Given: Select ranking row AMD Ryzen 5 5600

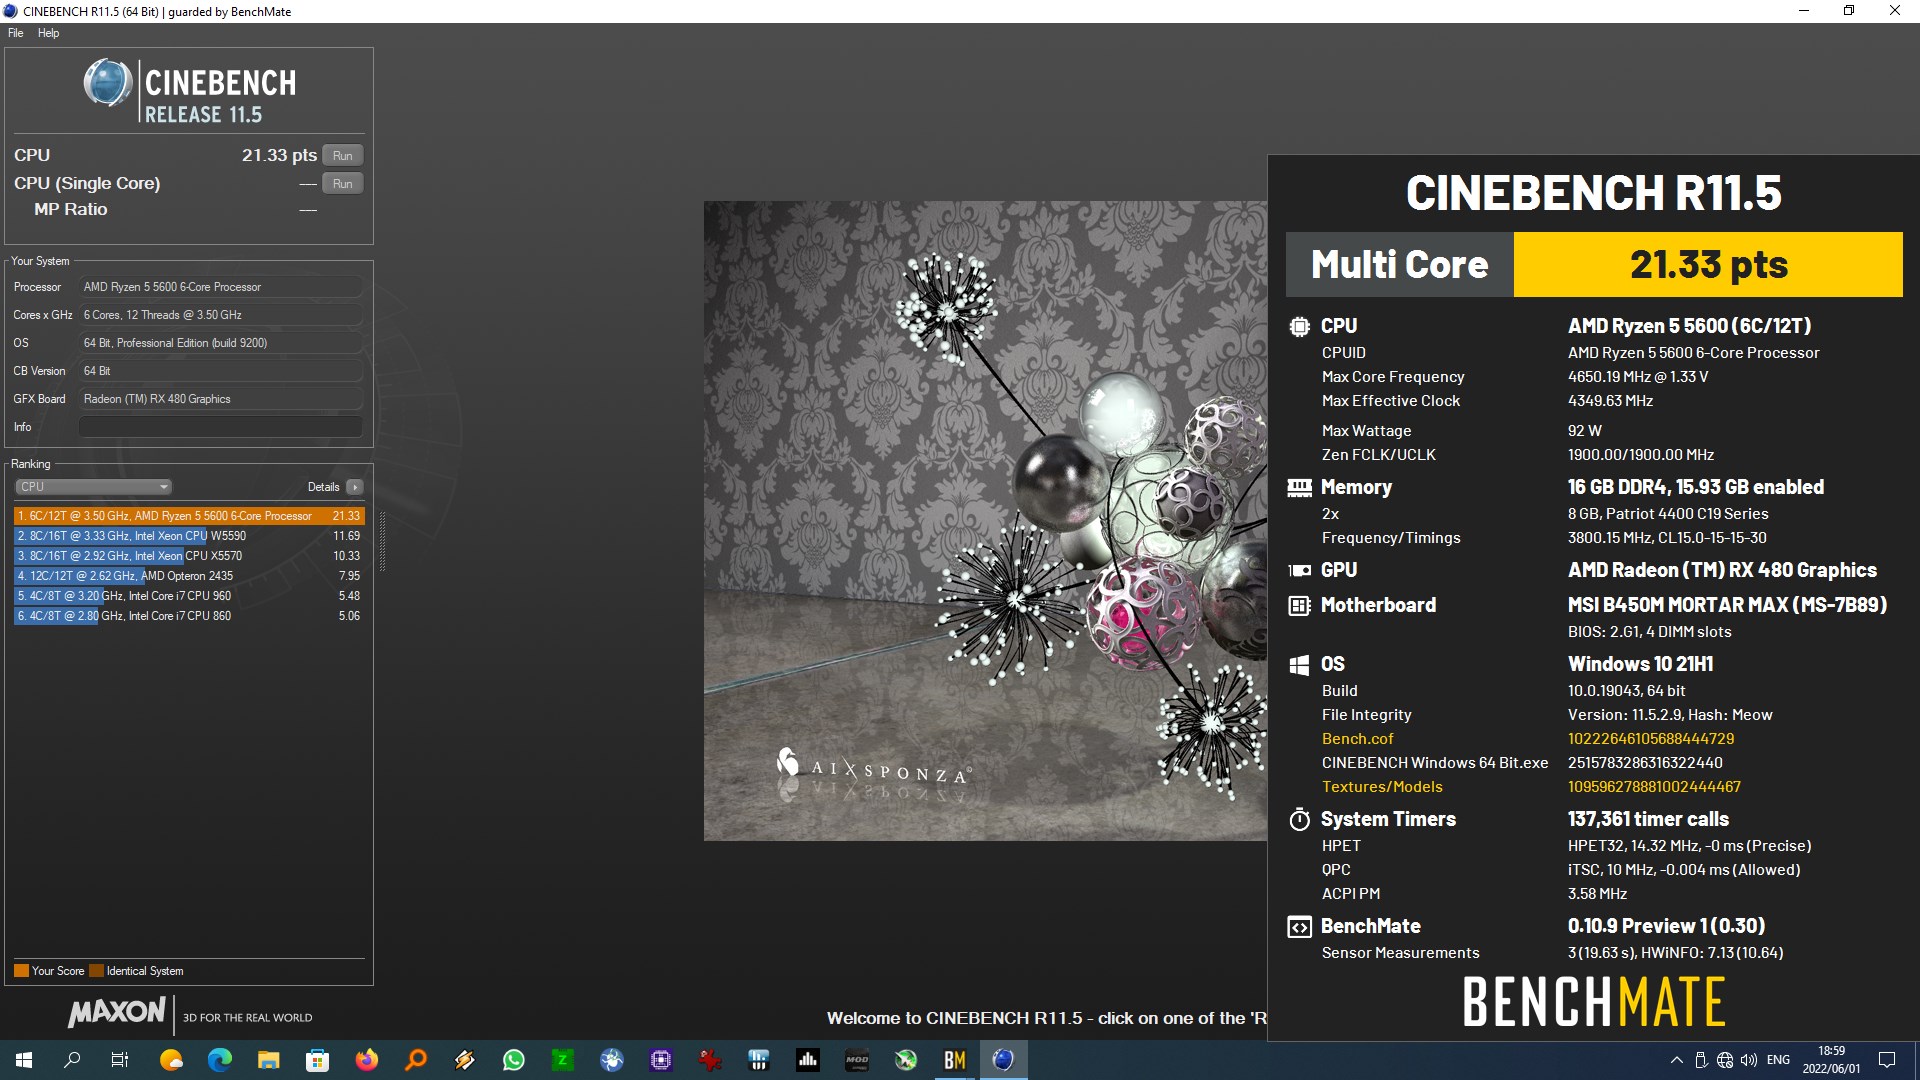Looking at the screenshot, I should (189, 516).
